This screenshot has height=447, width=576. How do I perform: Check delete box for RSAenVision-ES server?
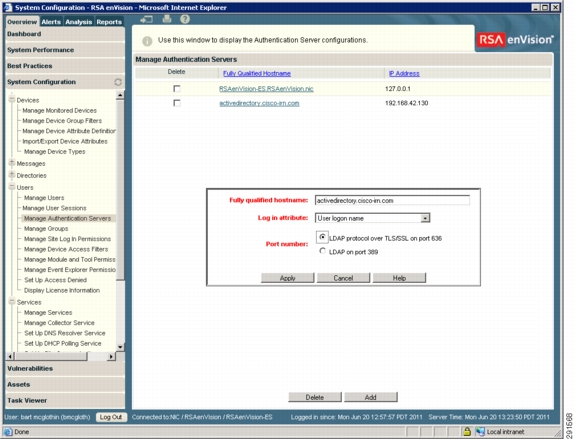[177, 89]
